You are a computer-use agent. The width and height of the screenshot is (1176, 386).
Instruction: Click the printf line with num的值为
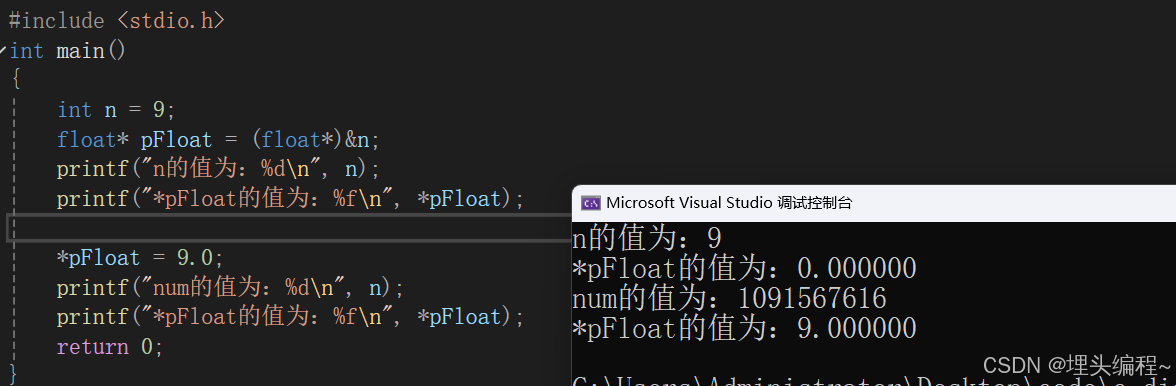230,288
